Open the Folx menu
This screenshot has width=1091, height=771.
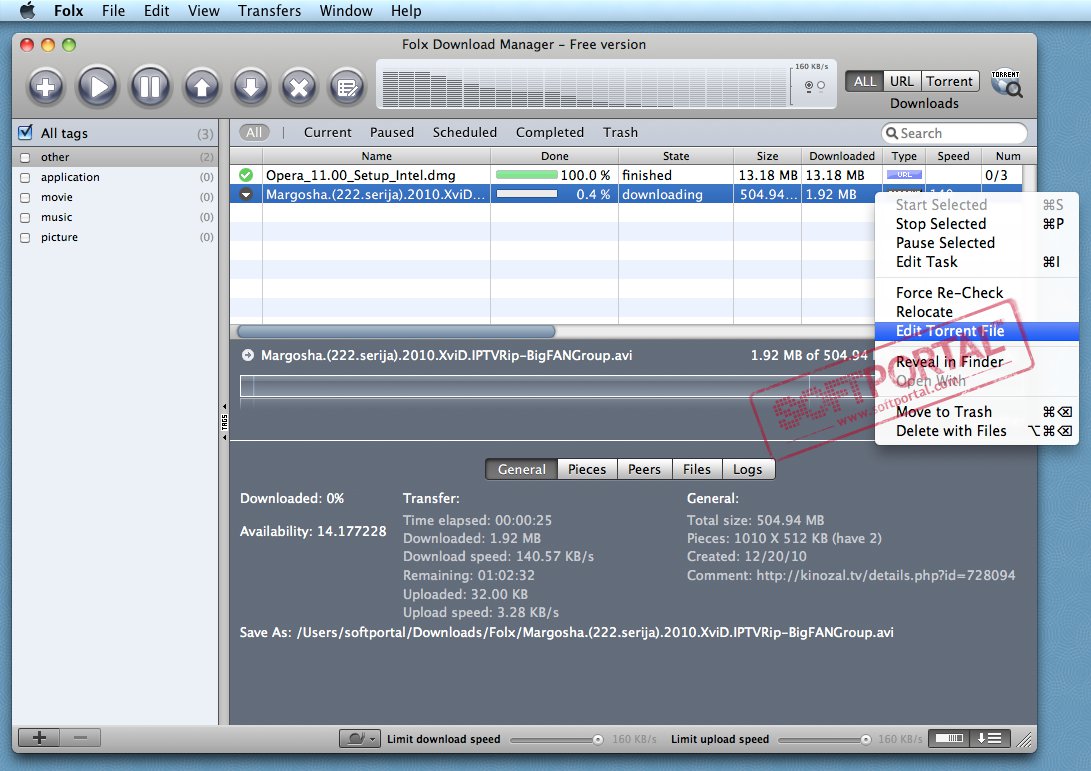tap(68, 10)
